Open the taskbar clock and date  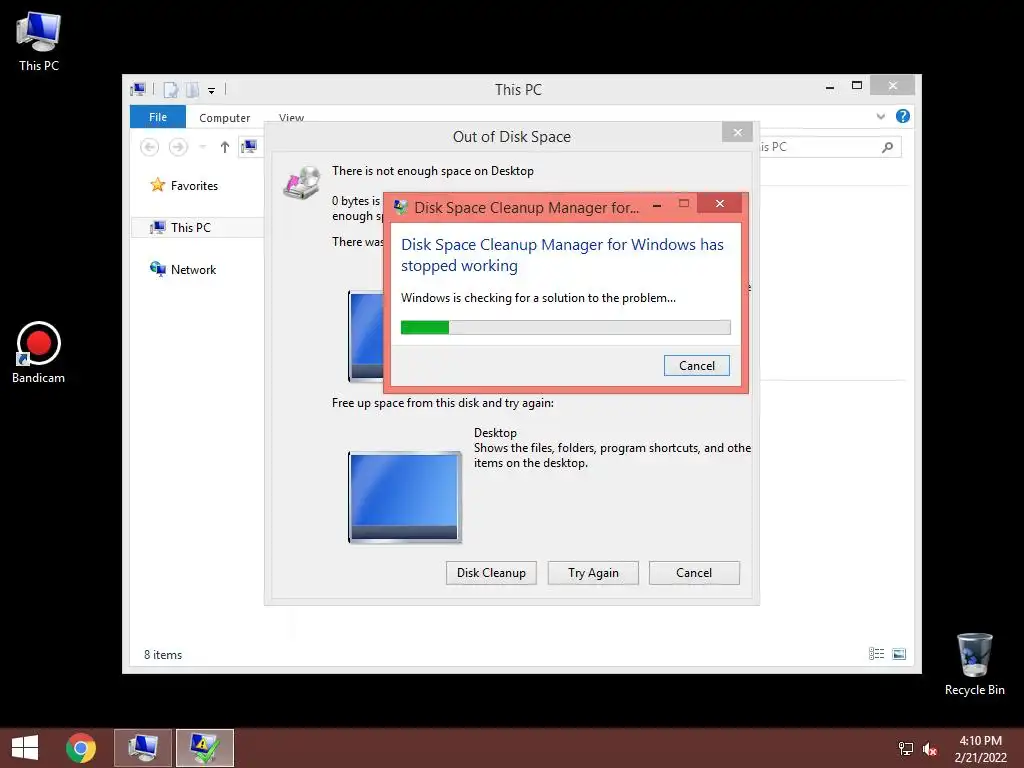[980, 748]
